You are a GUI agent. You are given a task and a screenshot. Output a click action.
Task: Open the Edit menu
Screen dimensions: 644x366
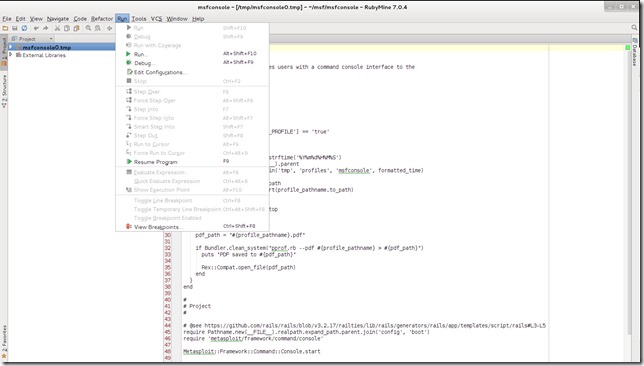(x=21, y=19)
